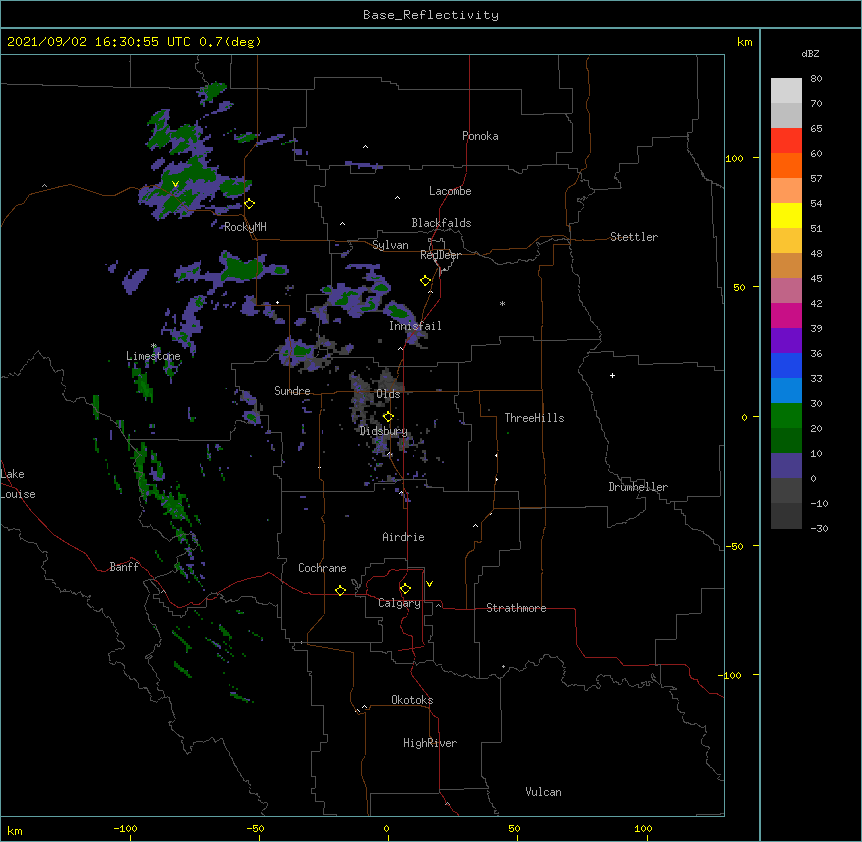Click the Okotoks city label
This screenshot has width=862, height=842.
[x=412, y=700]
